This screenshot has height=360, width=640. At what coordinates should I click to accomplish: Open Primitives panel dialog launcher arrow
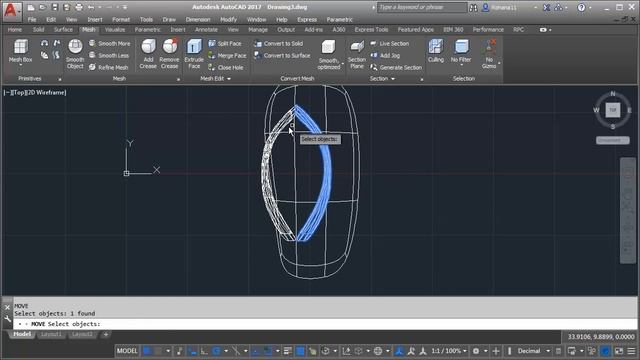tap(60, 79)
